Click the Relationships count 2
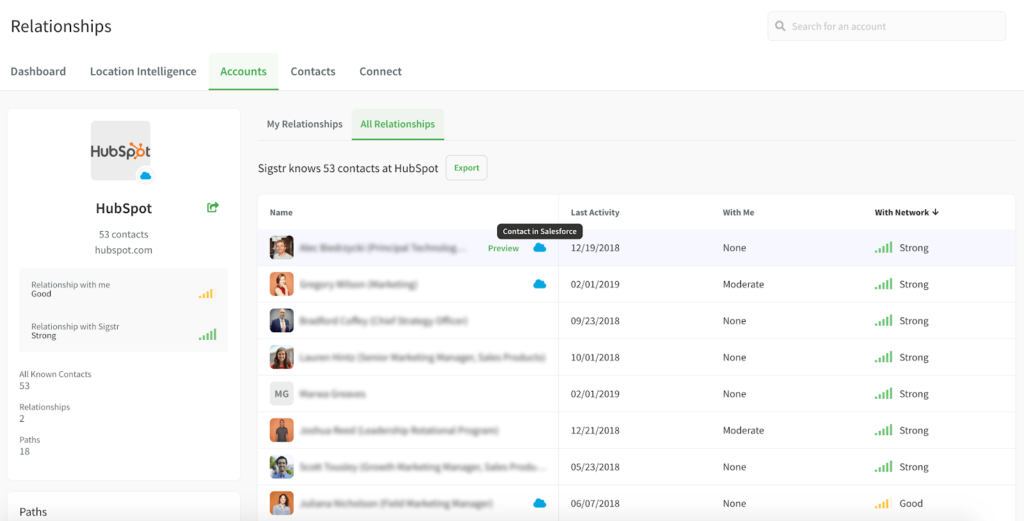Screen dimensions: 1024x521 pyautogui.click(x=22, y=418)
